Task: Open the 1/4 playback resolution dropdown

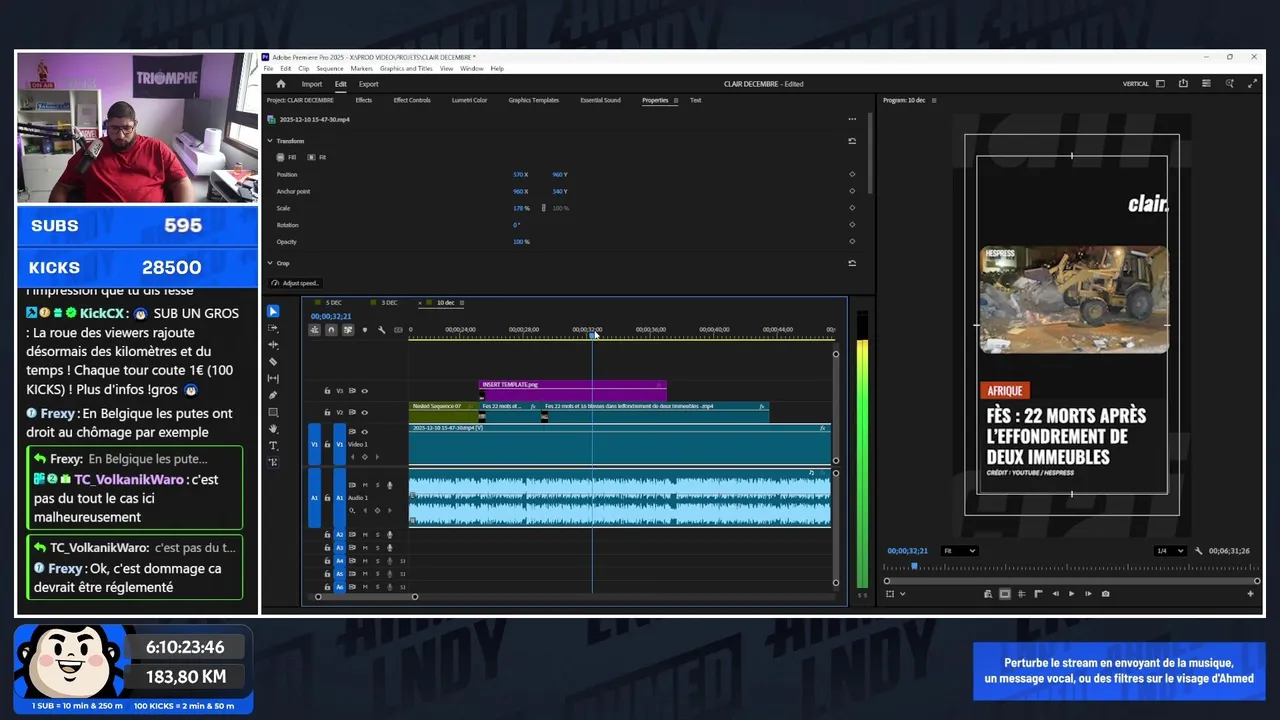Action: point(1169,551)
